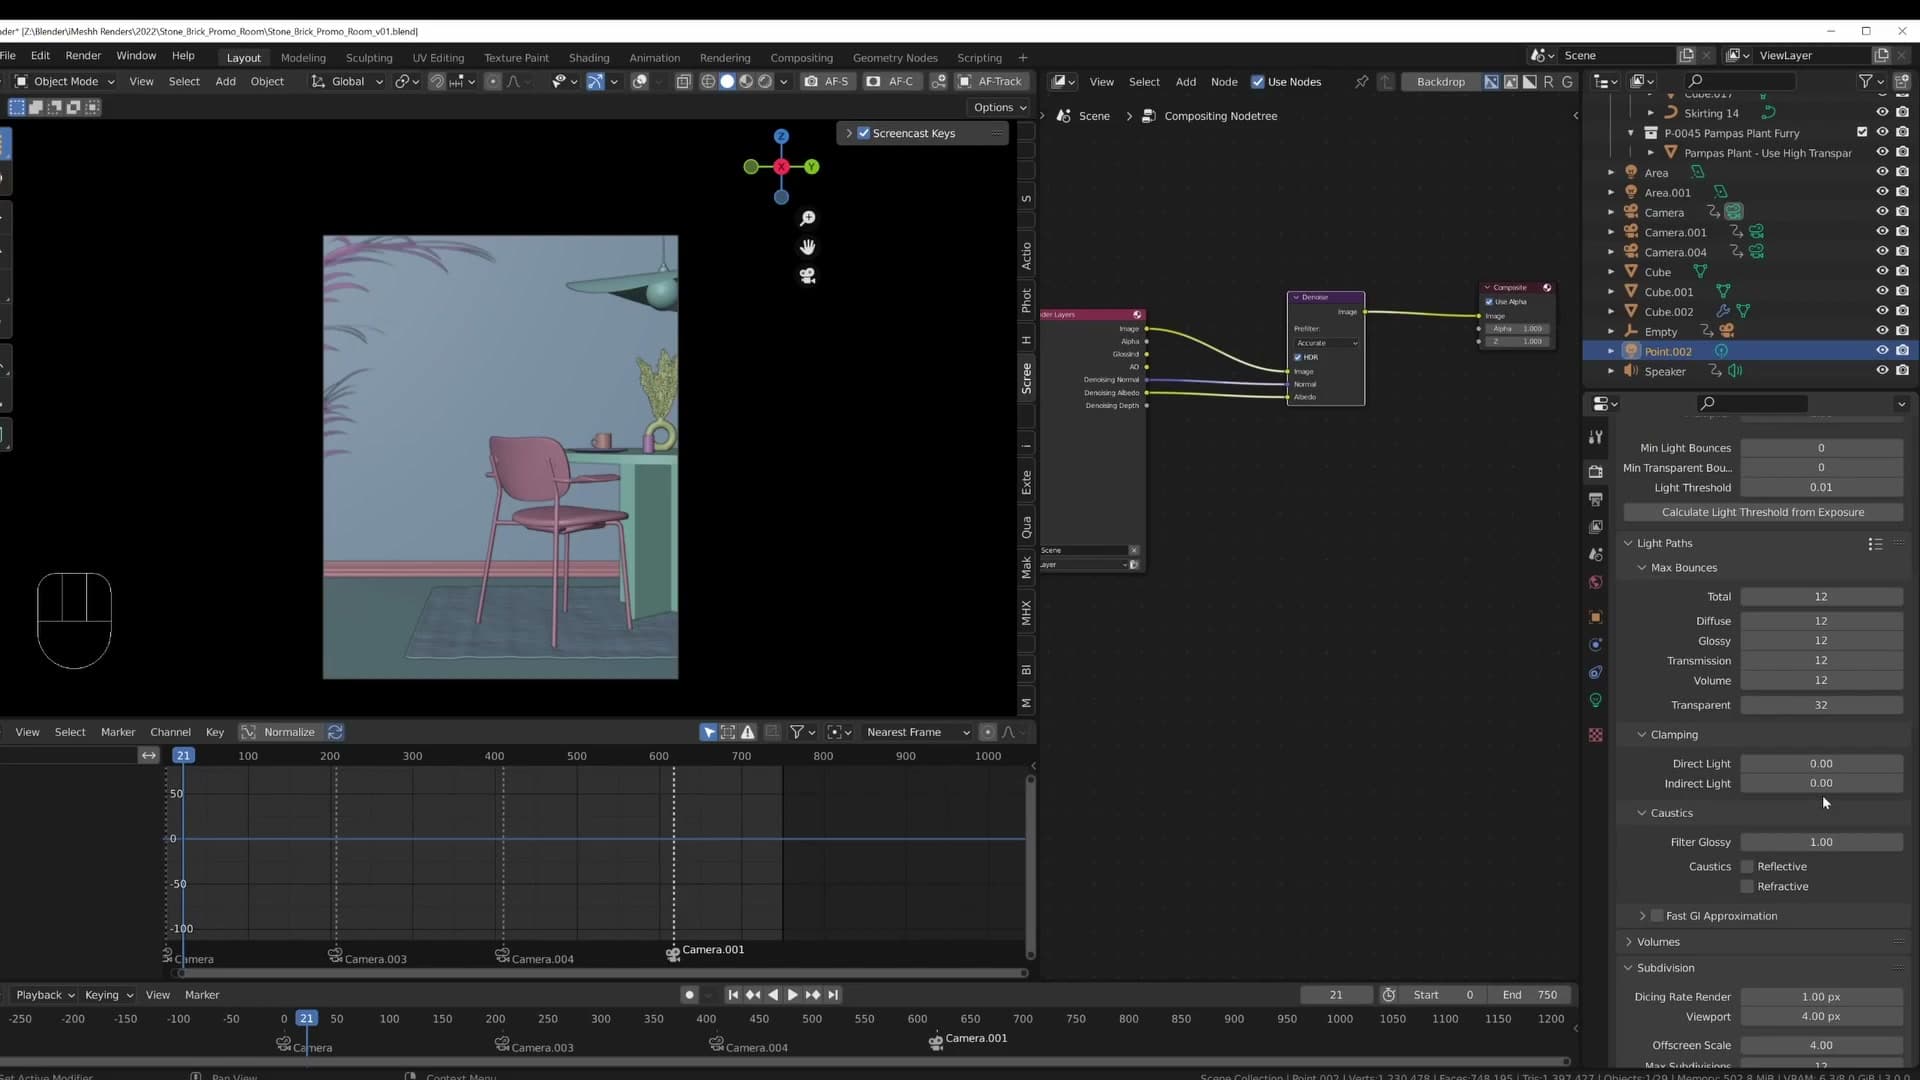
Task: Collapse the Light Paths panel
Action: click(x=1628, y=543)
